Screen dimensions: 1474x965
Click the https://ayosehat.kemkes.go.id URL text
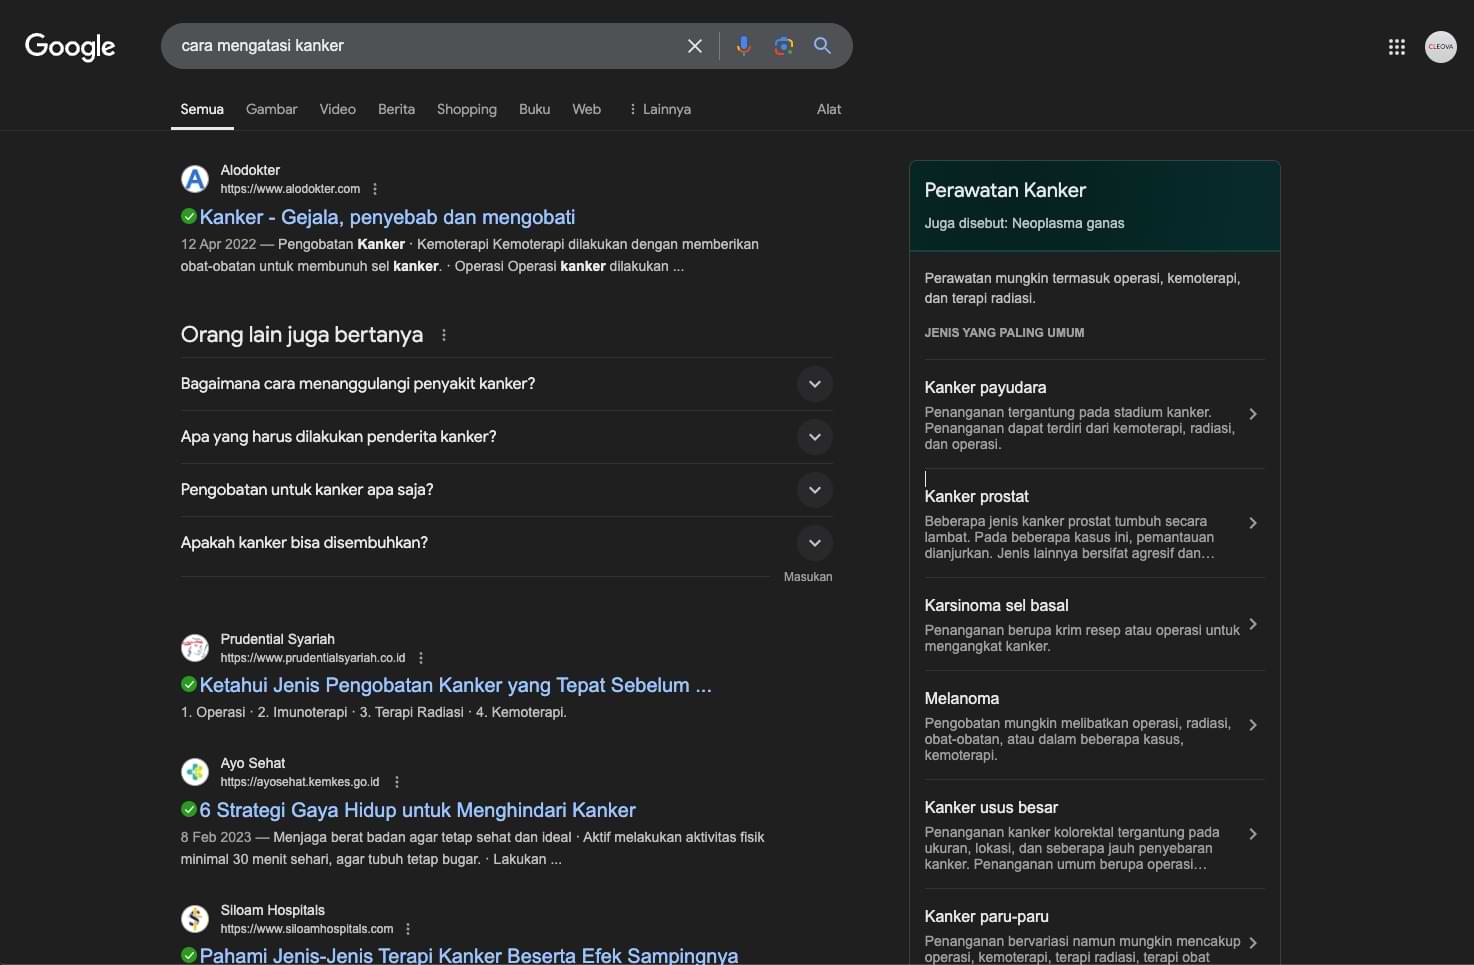[300, 782]
